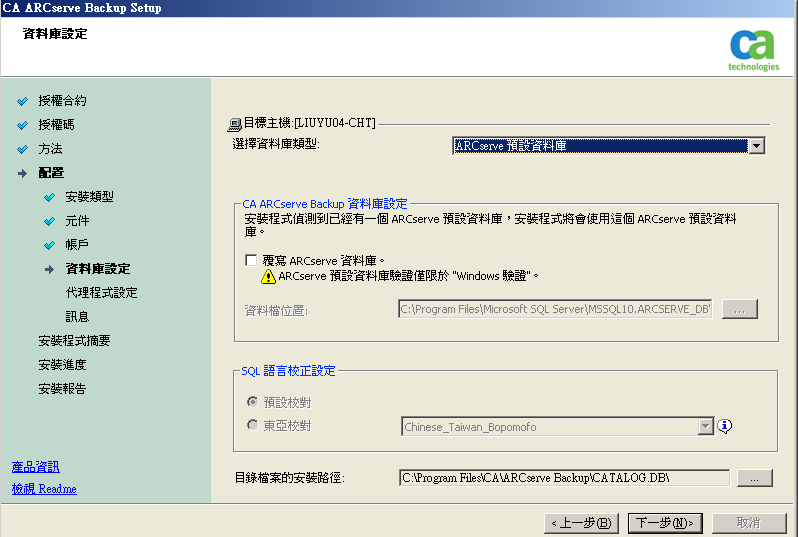Go to the 授權碼 step
Viewport: 798px width, 537px height.
click(x=56, y=125)
